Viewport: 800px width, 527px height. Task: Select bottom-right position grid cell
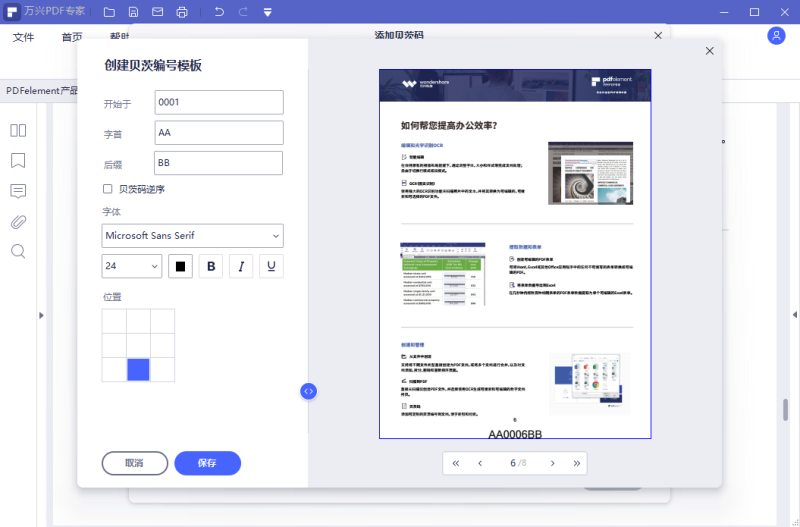(163, 369)
